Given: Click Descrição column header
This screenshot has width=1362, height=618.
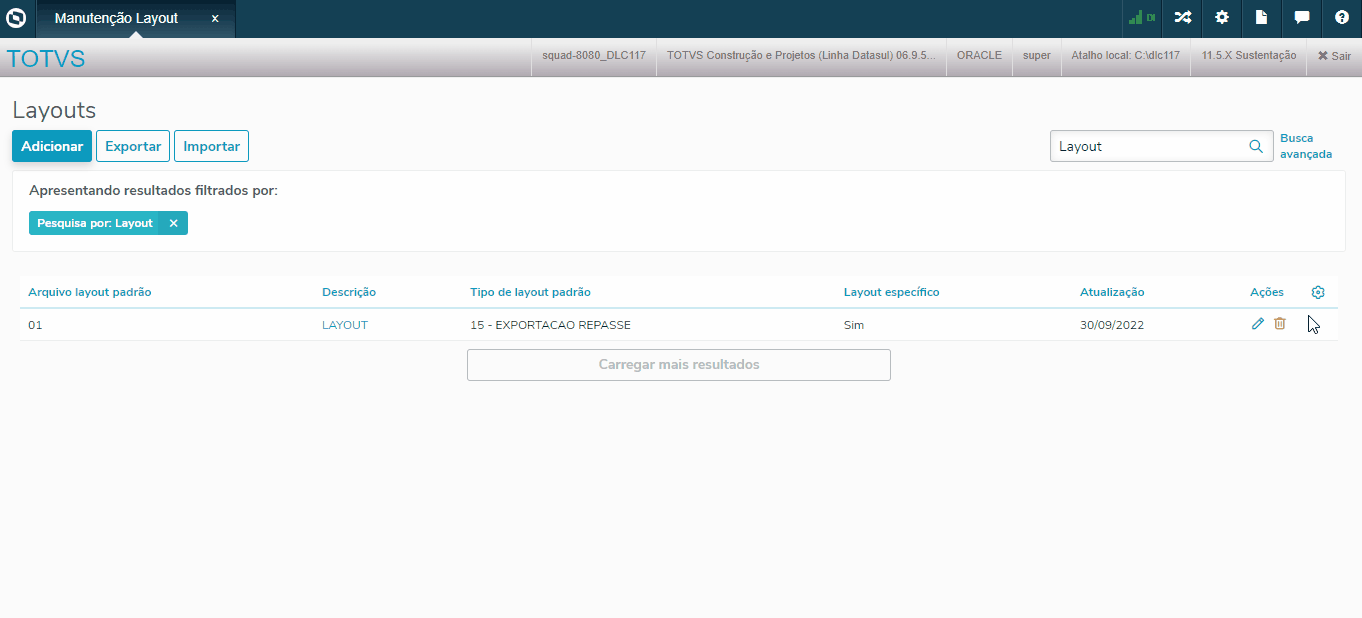Looking at the screenshot, I should (349, 292).
